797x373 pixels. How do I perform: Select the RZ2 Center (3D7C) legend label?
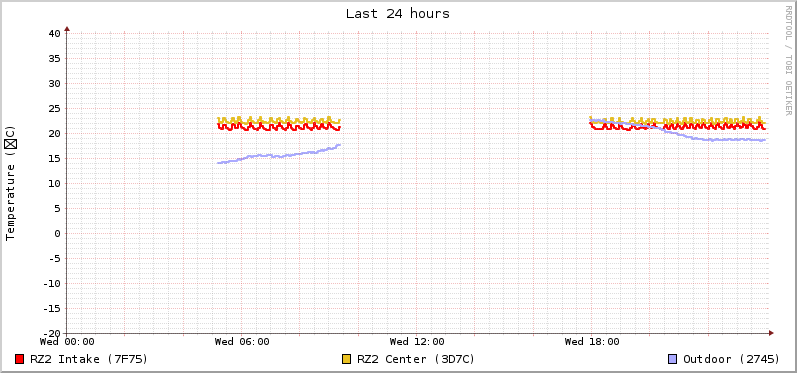pos(416,359)
